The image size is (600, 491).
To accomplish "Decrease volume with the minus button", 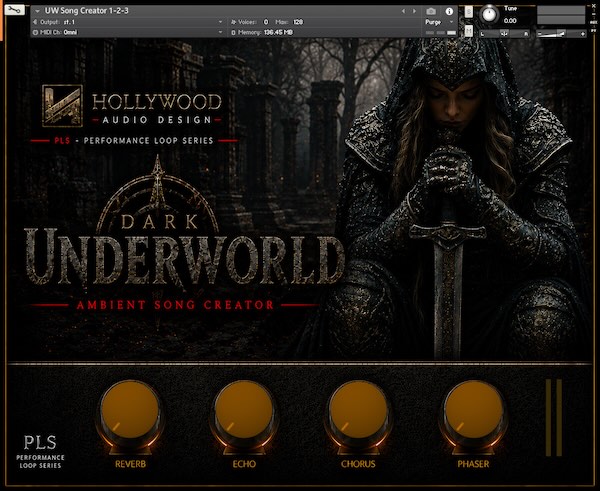I will pos(540,34).
